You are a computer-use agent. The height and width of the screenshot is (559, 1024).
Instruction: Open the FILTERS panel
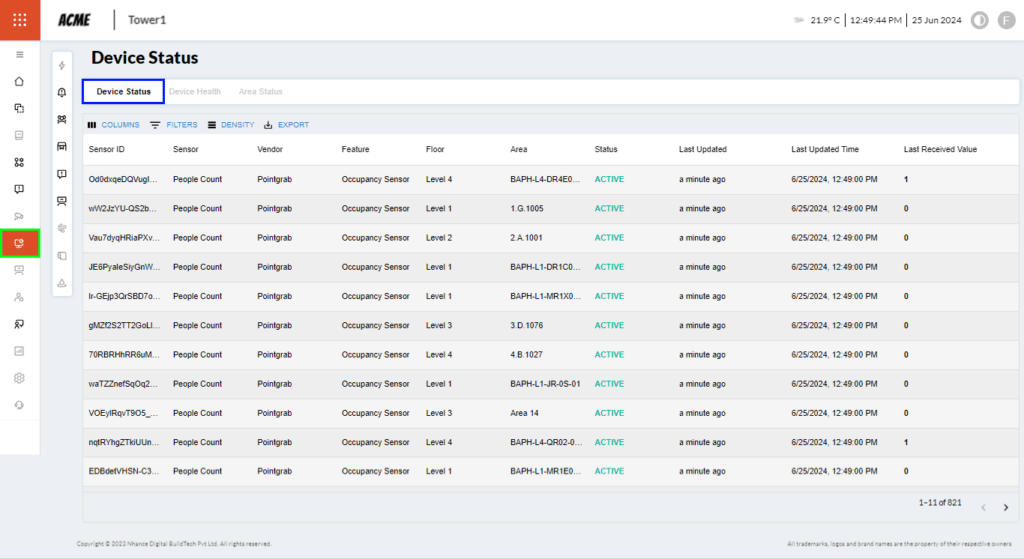click(x=174, y=125)
